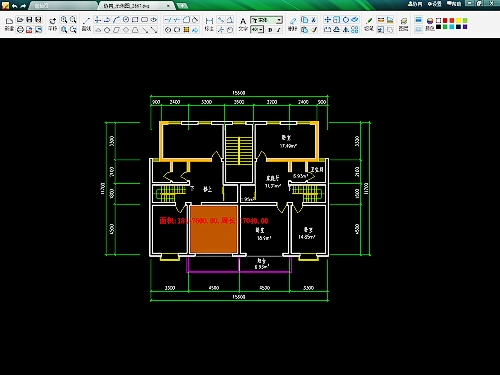Click the zoom in magnifier icon
The width and height of the screenshot is (500, 375).
click(x=64, y=20)
